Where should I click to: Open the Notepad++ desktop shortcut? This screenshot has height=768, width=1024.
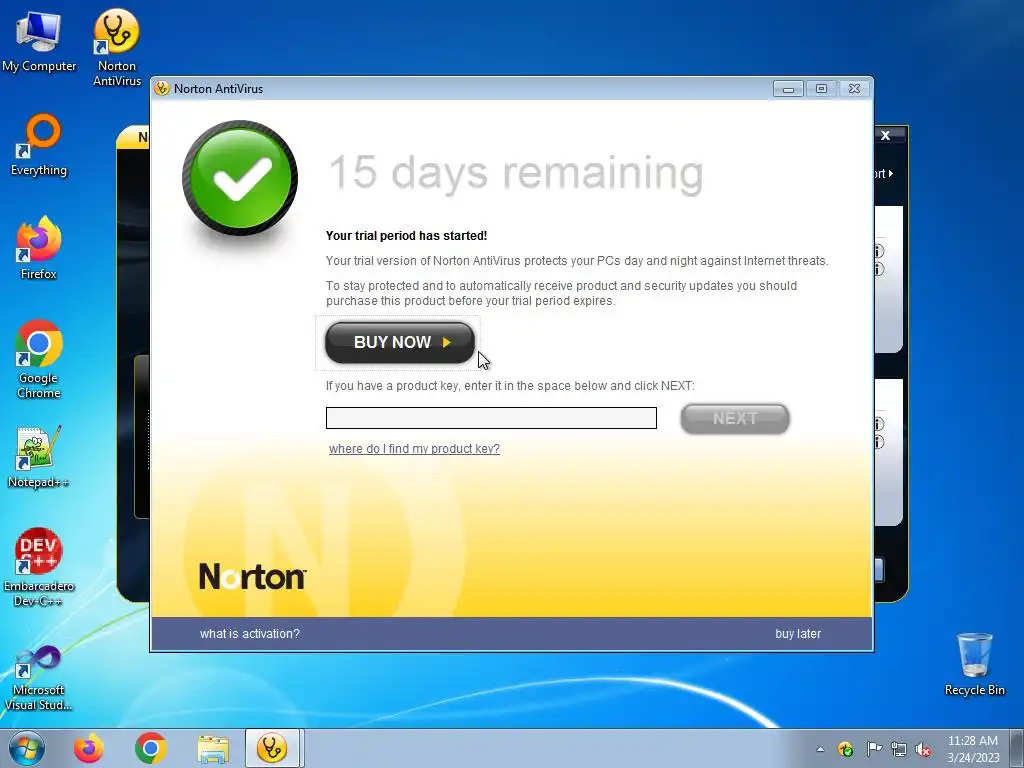[39, 456]
